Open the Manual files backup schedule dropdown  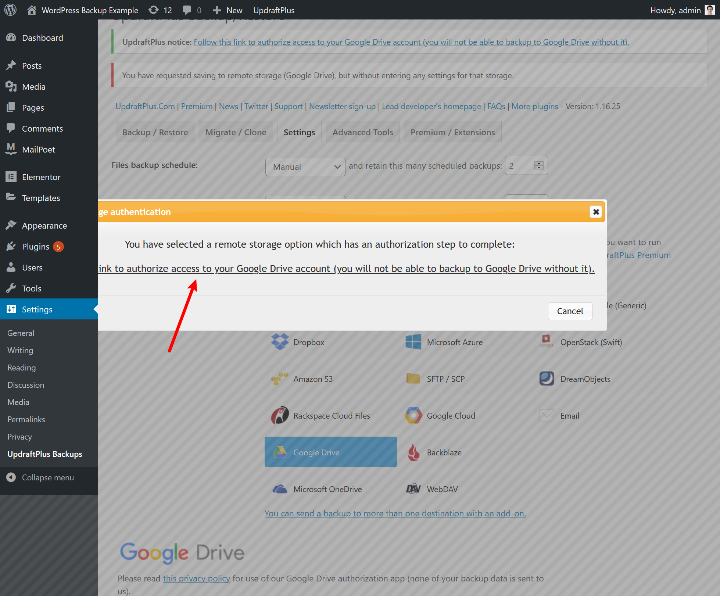pyautogui.click(x=305, y=167)
